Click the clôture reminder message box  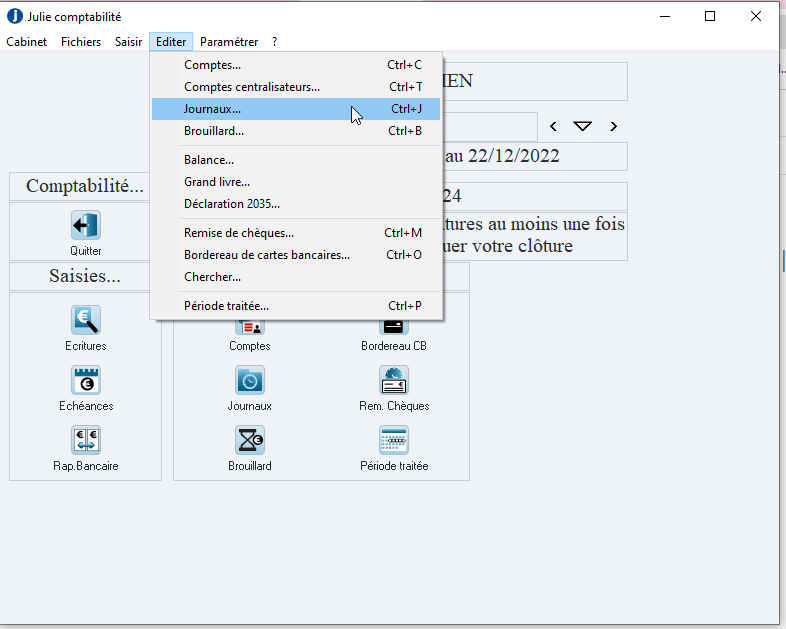pos(534,236)
